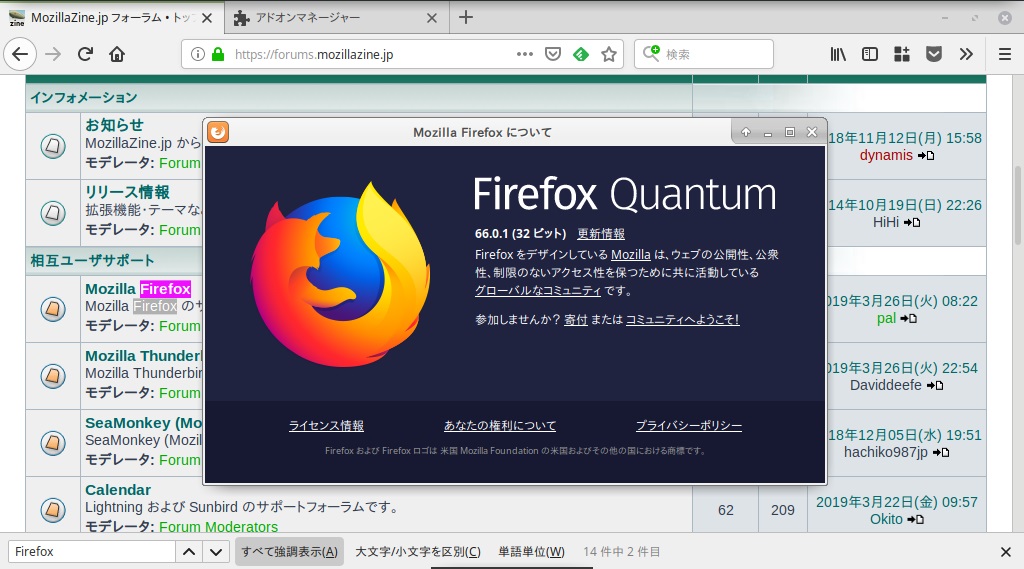Open the Mozilla link in About dialog

(631, 255)
